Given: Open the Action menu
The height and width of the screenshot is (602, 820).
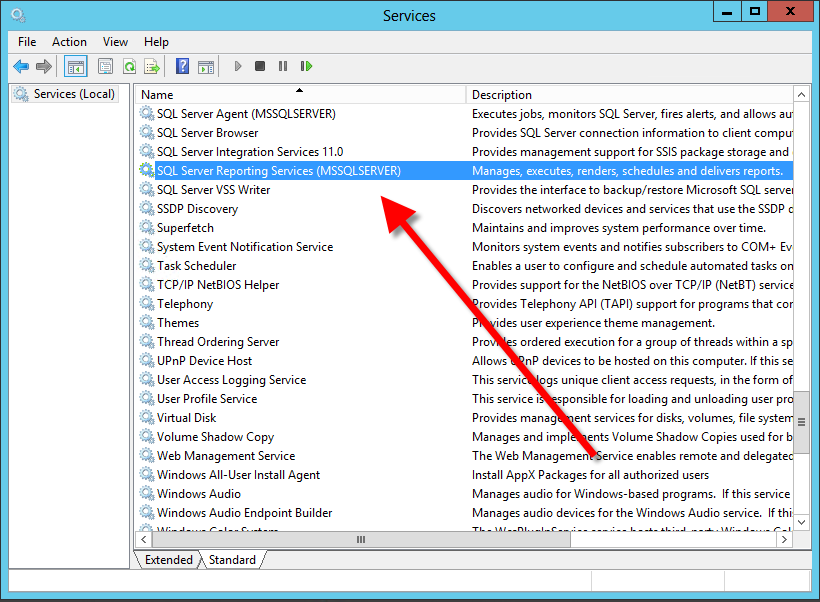Looking at the screenshot, I should click(x=70, y=42).
